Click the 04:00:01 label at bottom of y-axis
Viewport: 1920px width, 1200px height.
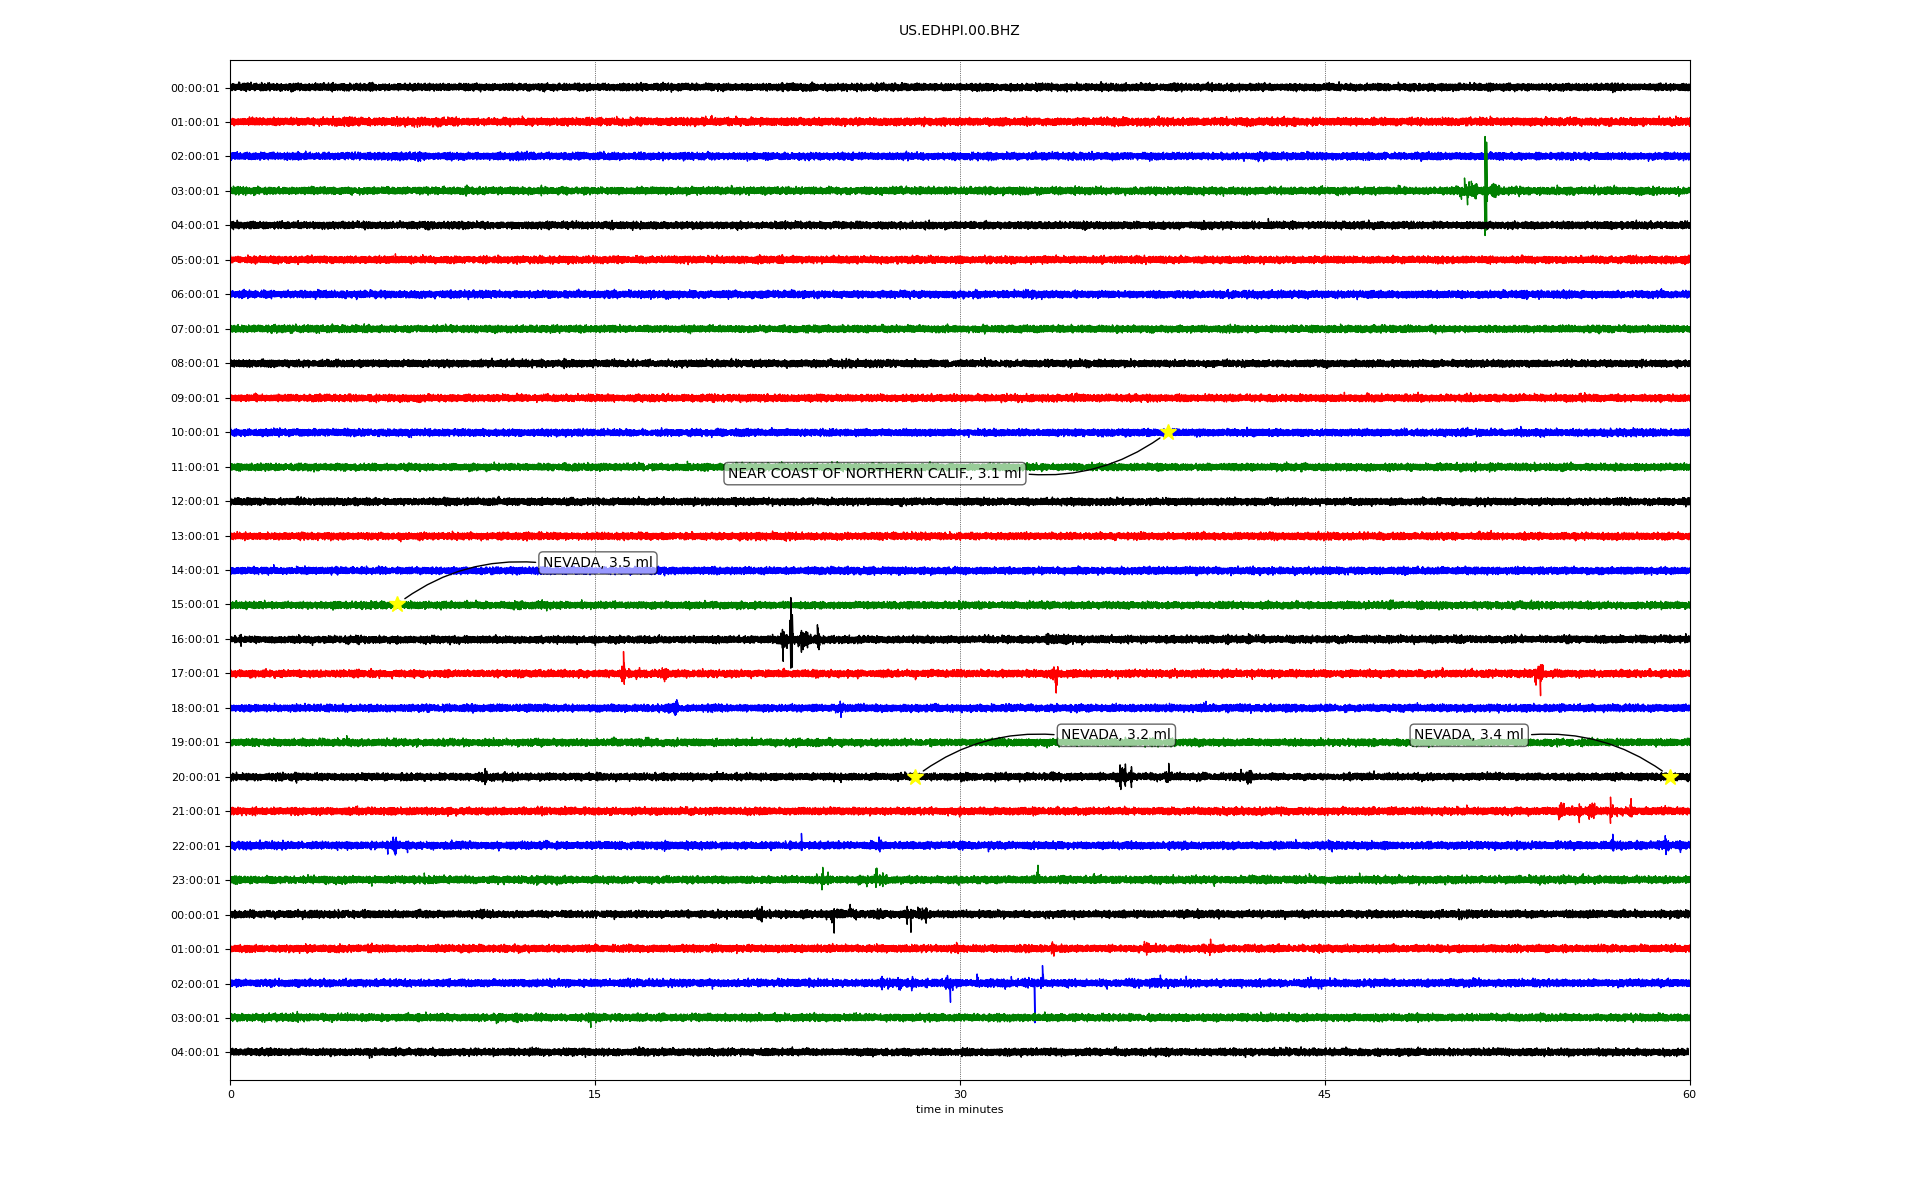click(x=194, y=1052)
